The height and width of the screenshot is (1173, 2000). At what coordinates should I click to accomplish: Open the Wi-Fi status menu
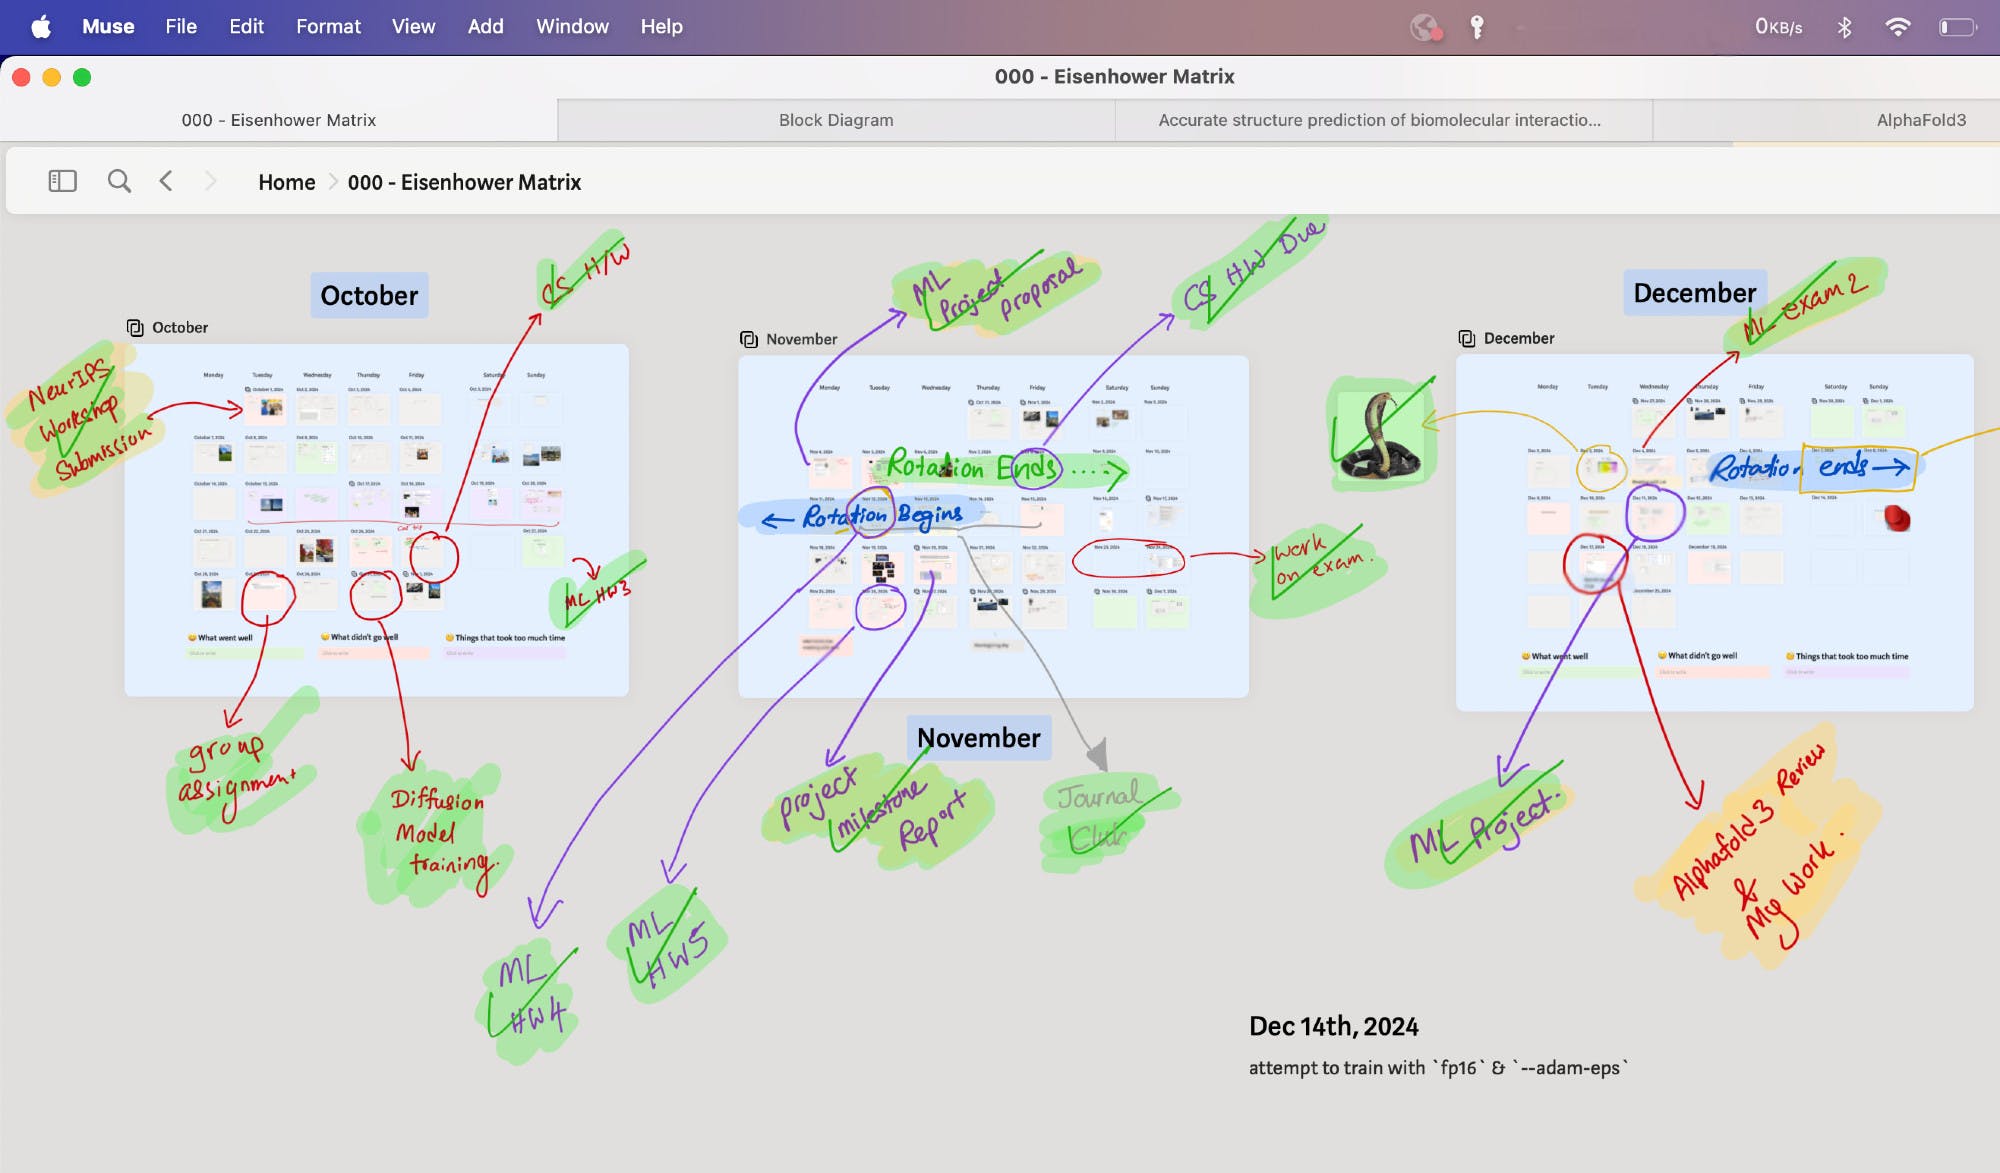[1897, 27]
